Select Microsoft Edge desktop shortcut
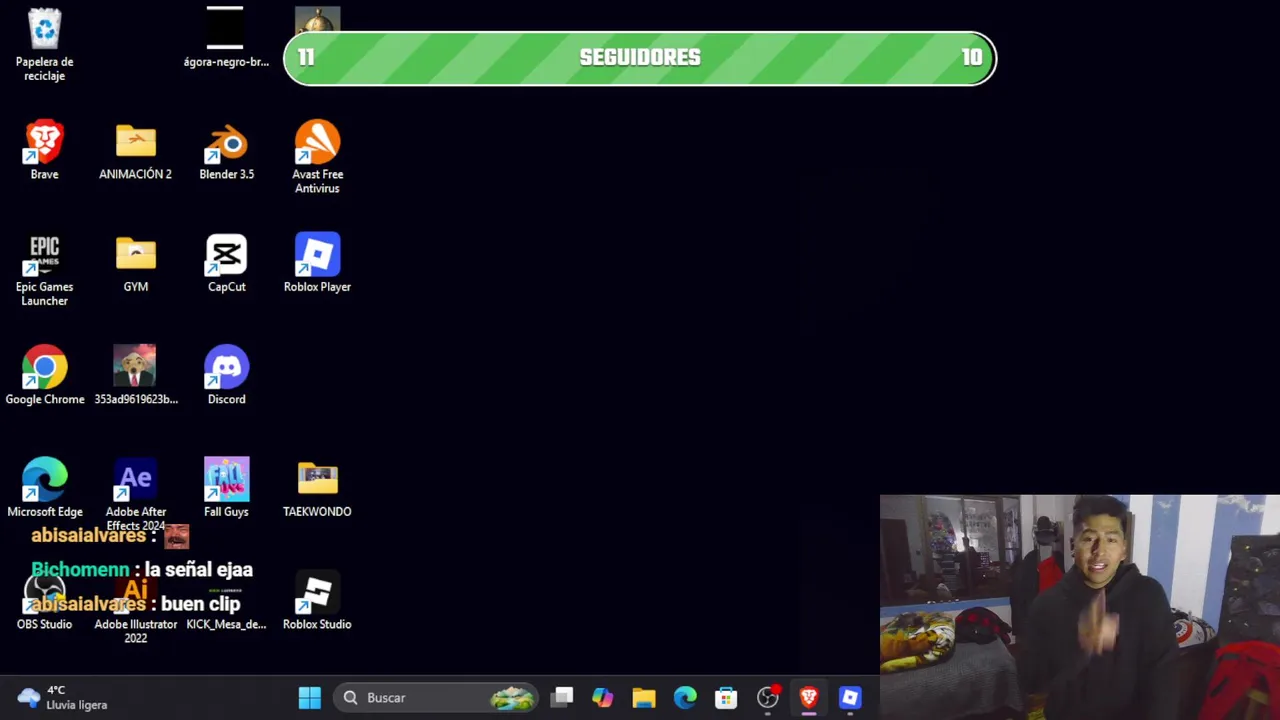1280x720 pixels. click(x=44, y=488)
